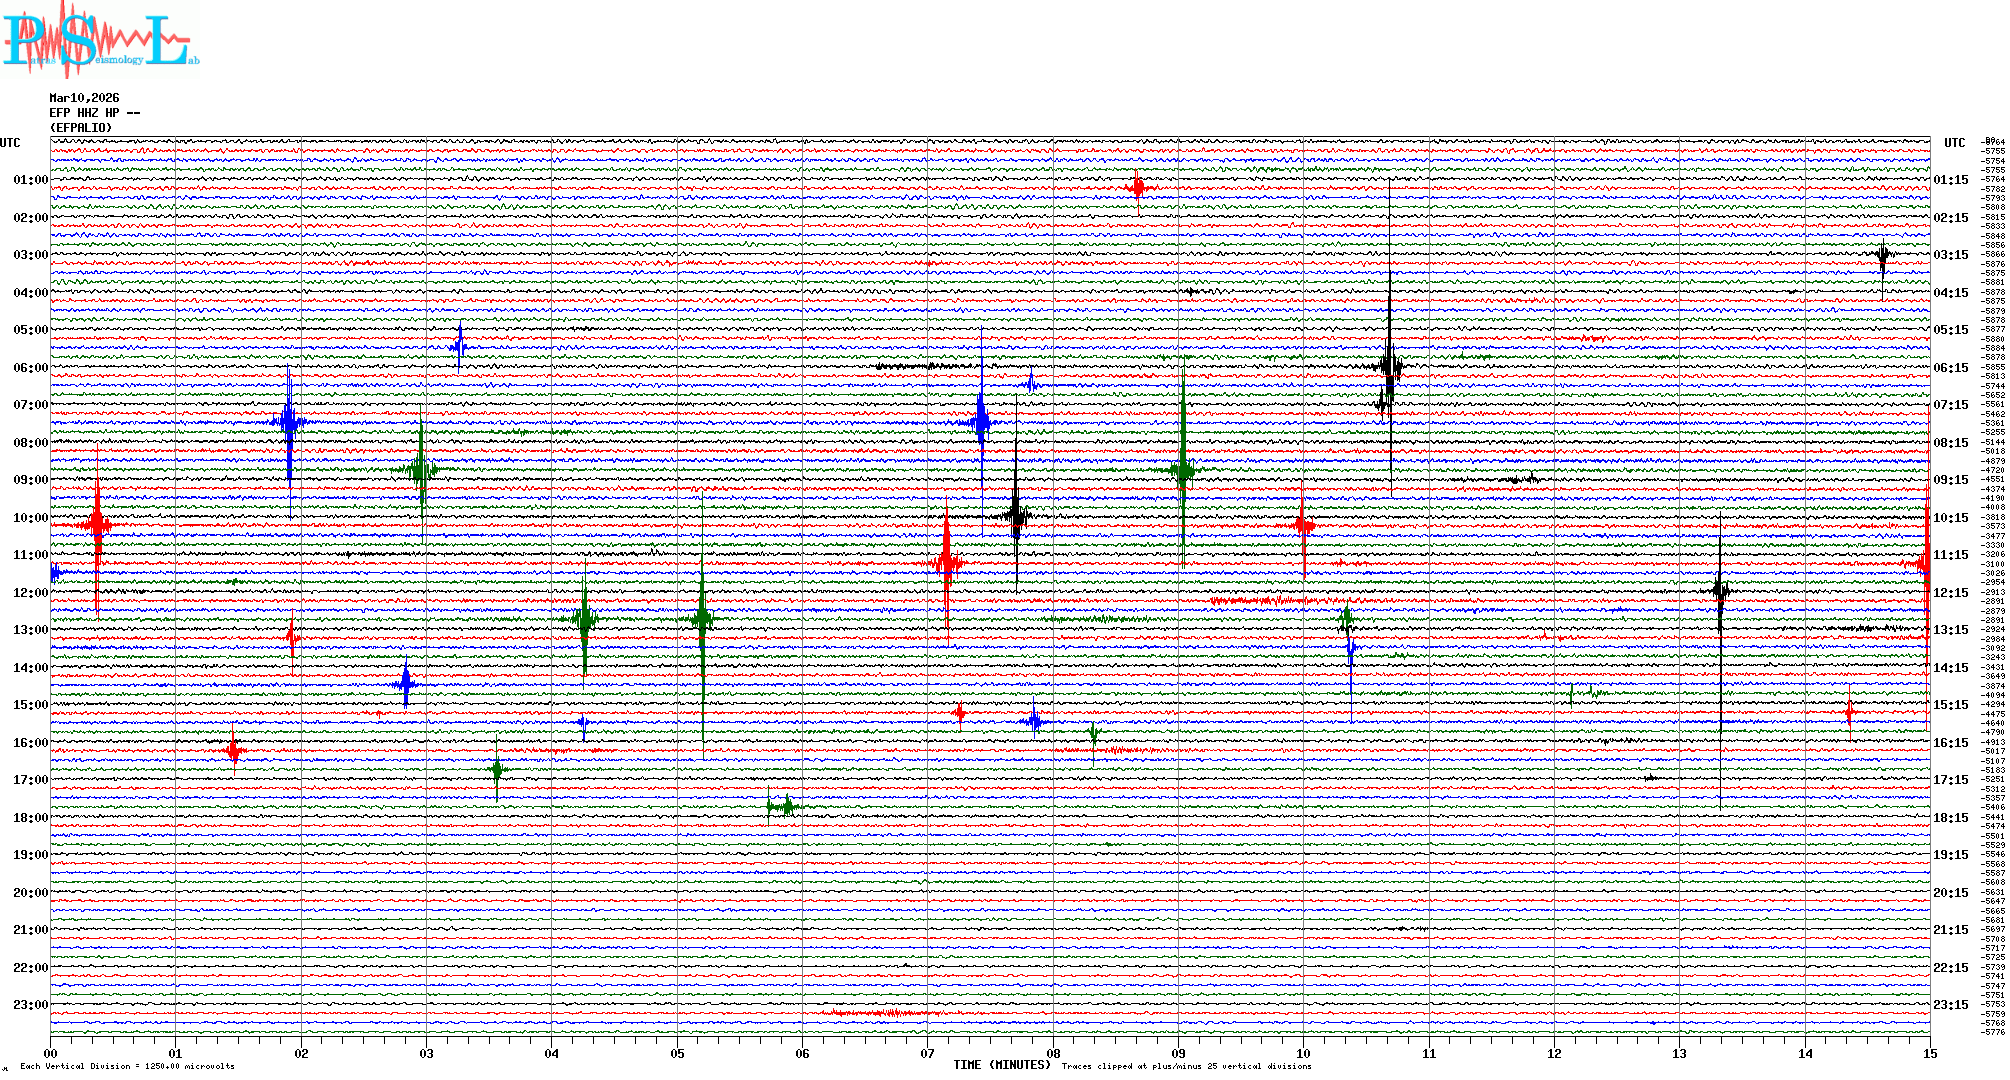Click the left UTC header label
Viewport: 2010px width, 1080px height.
coord(10,143)
